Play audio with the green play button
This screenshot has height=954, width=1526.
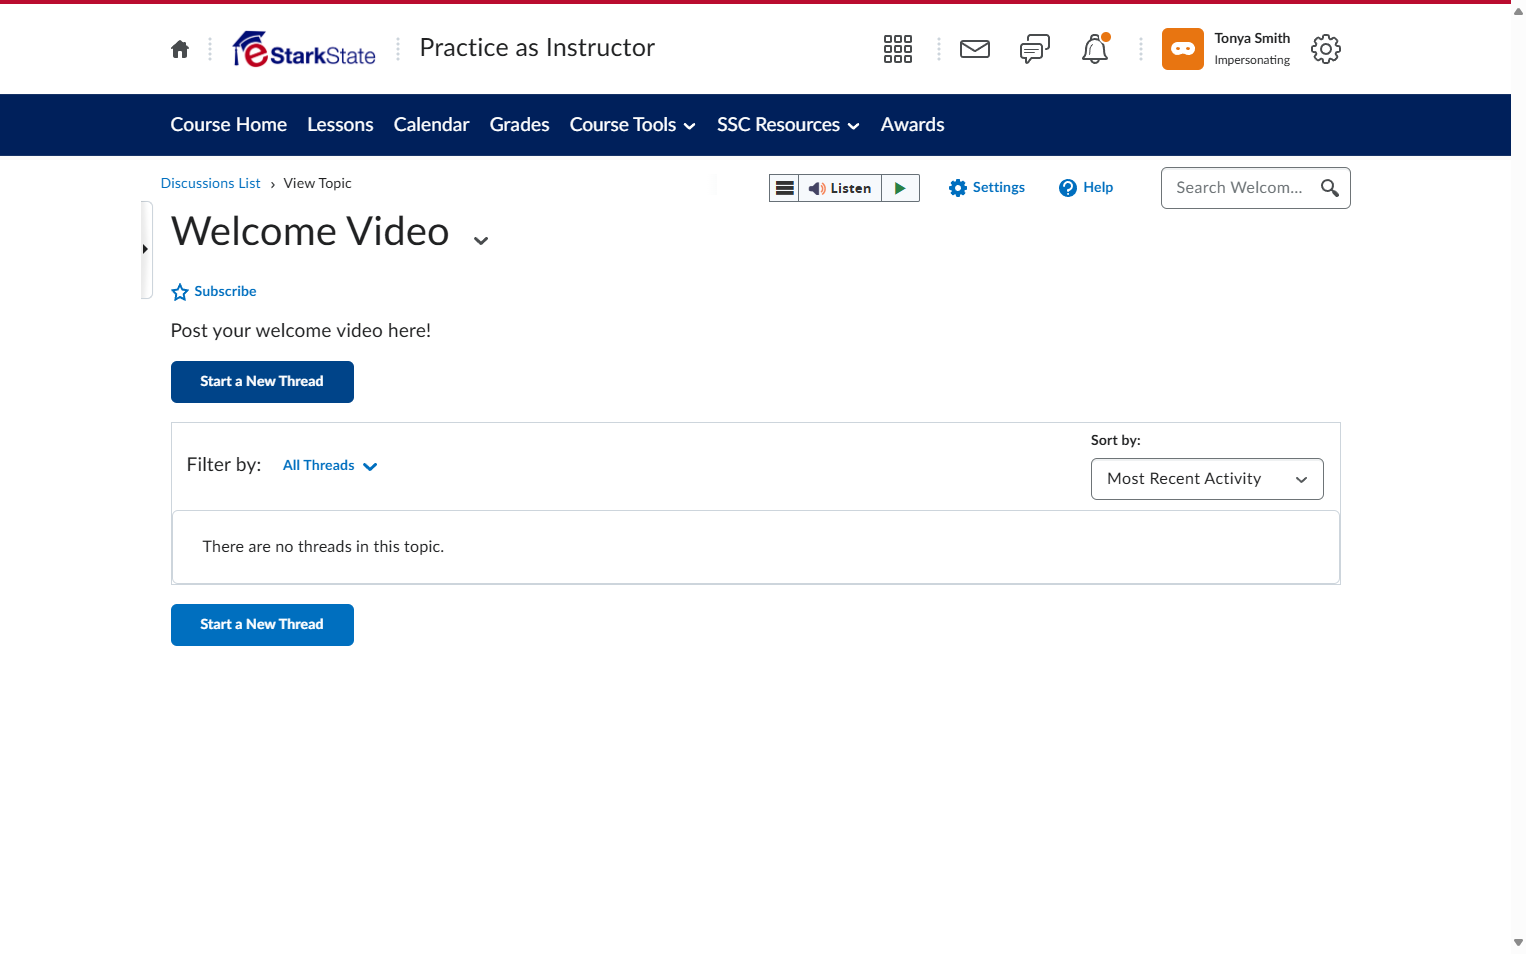(900, 188)
